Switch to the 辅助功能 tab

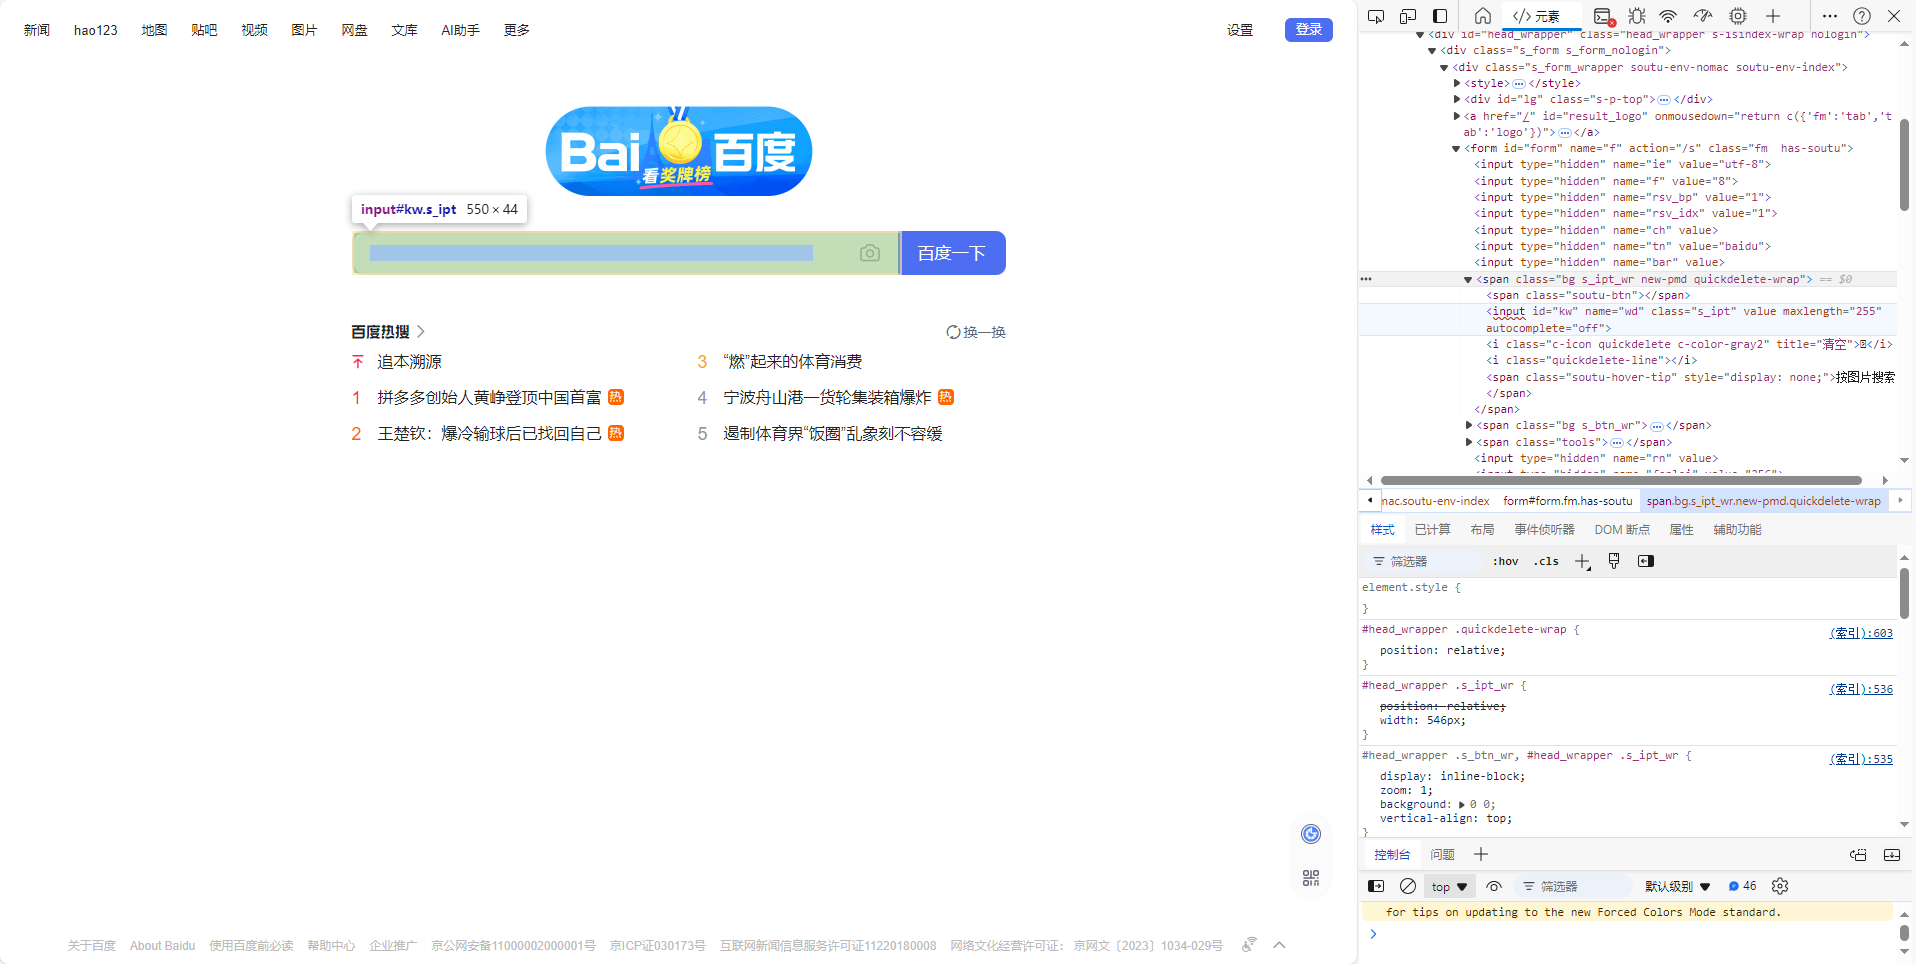point(1737,530)
